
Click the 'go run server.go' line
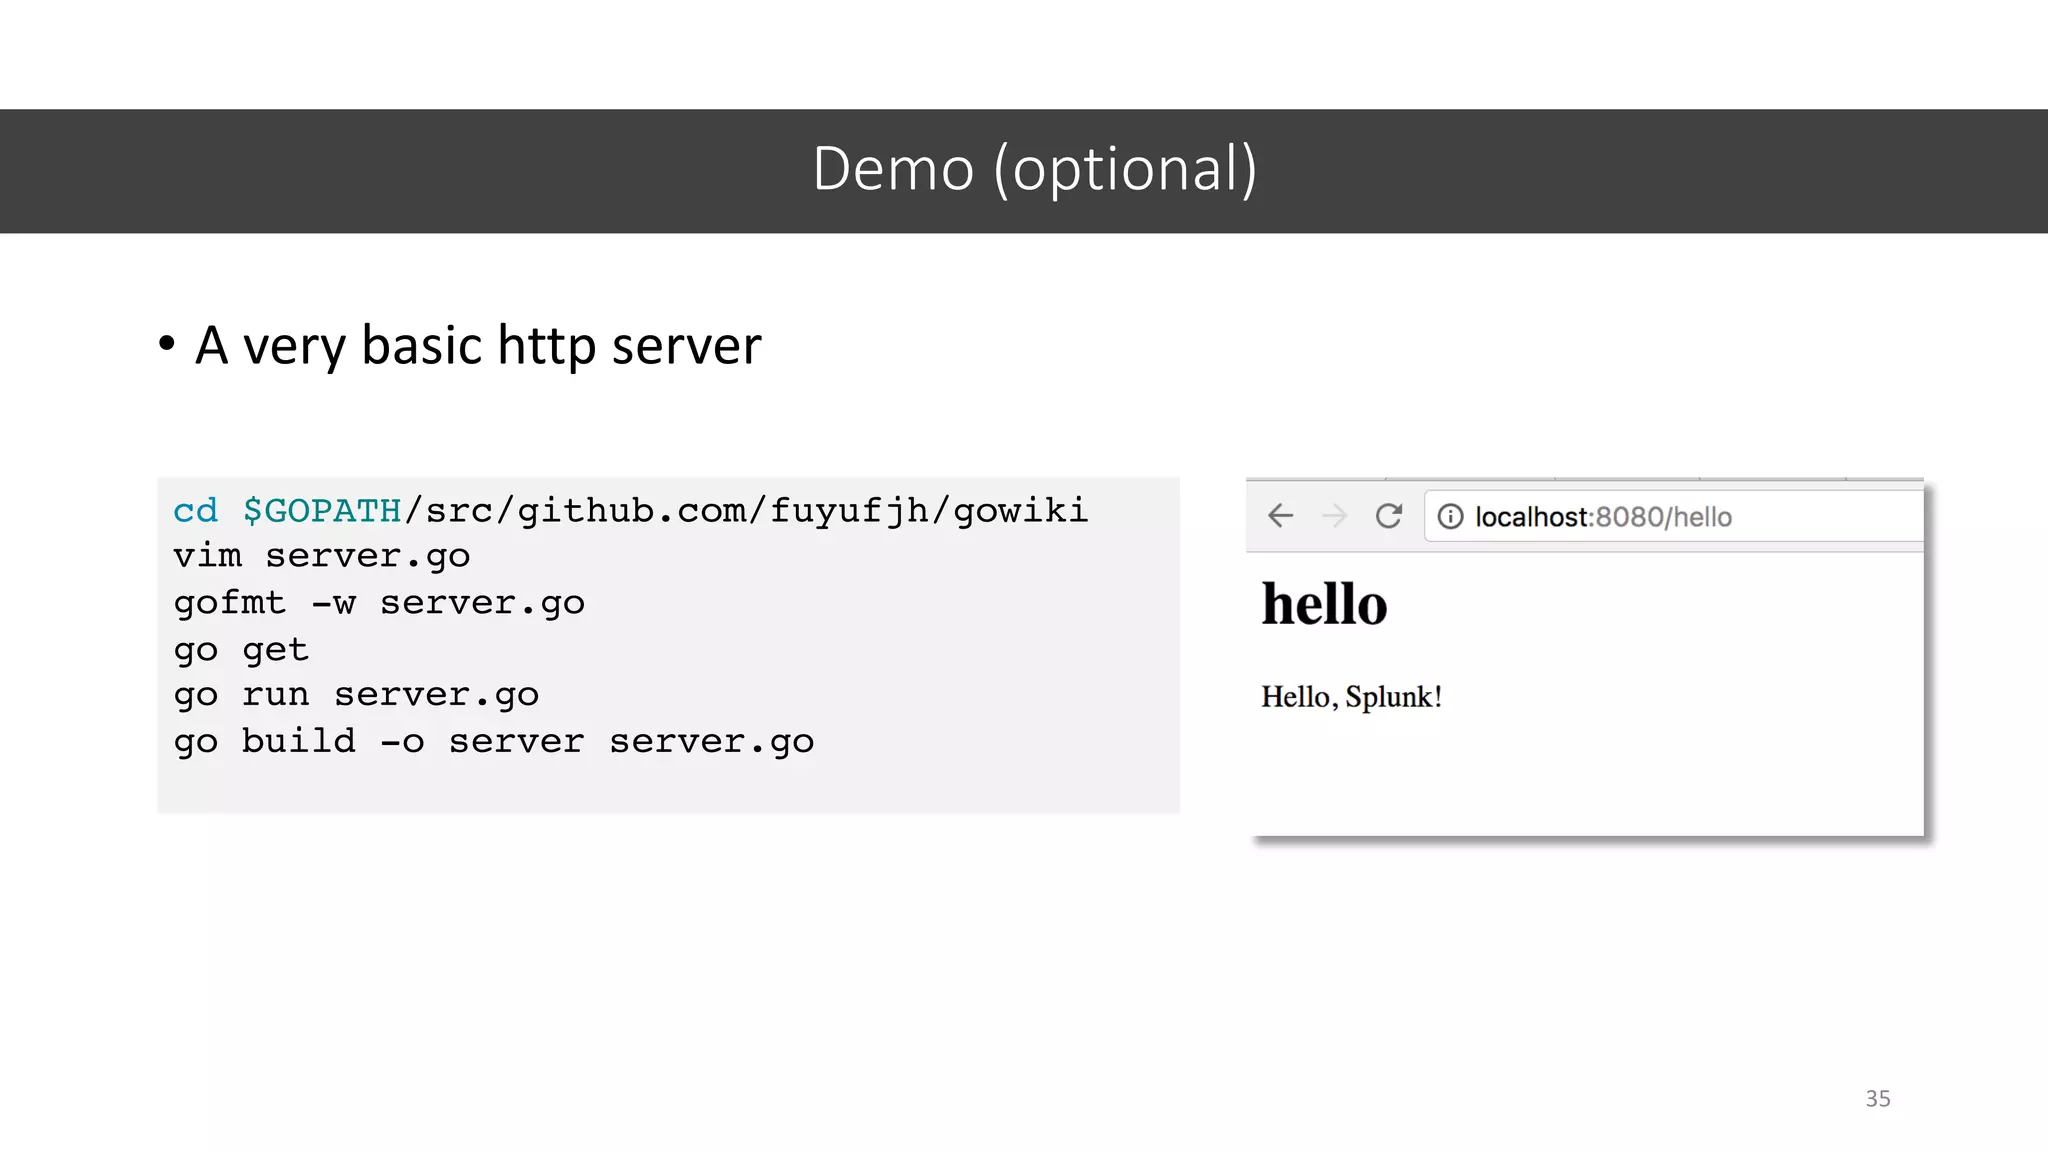tap(356, 696)
